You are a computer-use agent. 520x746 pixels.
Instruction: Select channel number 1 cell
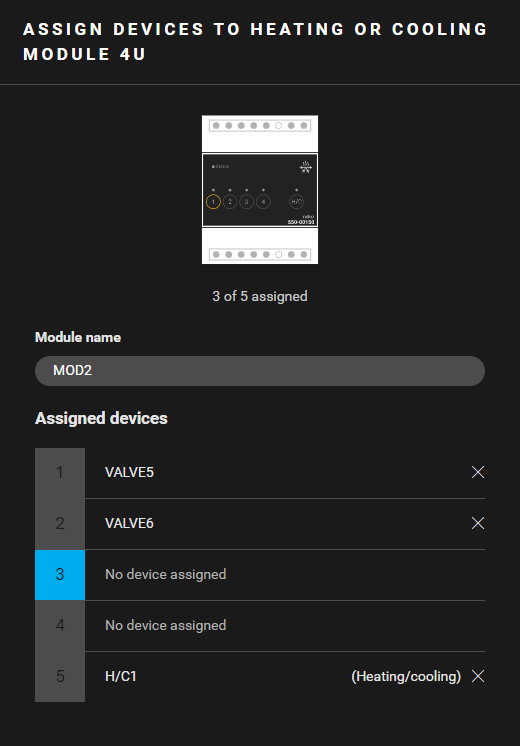coord(60,472)
